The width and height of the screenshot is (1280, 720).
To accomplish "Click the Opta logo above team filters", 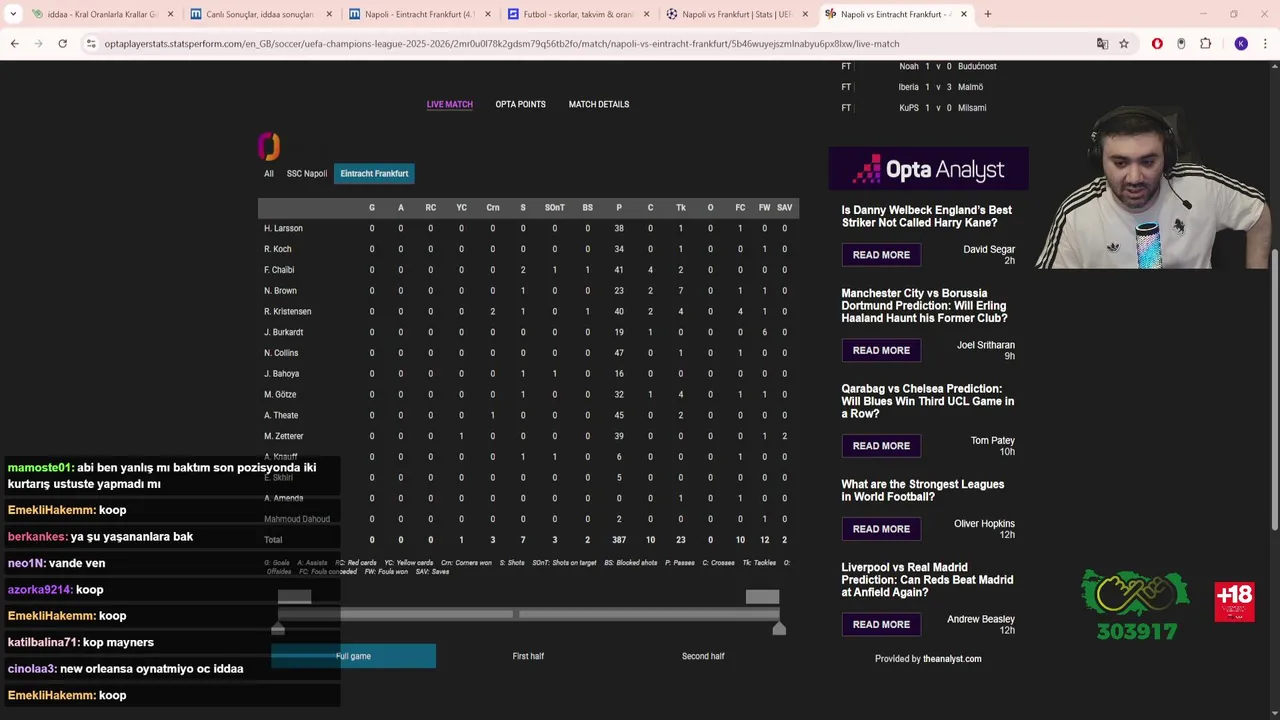I will pos(269,146).
